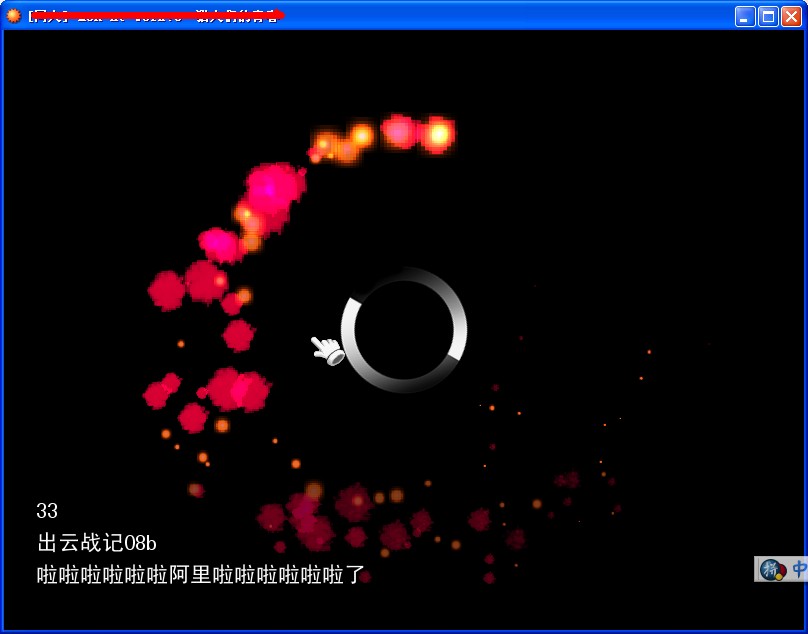
Task: Click the white circular ring in the center
Action: click(404, 330)
